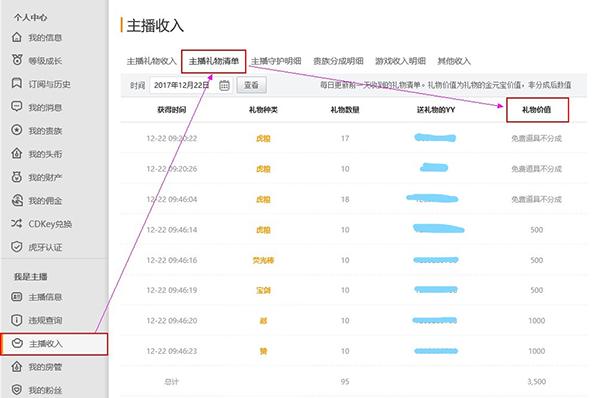Click the chat bubble icon beside 我的消息

pos(16,107)
